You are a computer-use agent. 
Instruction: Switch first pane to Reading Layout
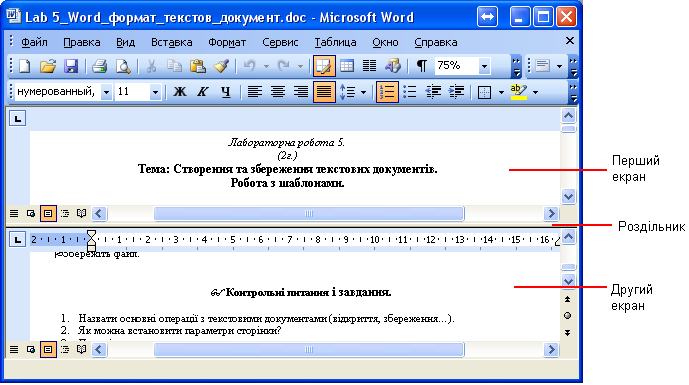click(x=82, y=214)
